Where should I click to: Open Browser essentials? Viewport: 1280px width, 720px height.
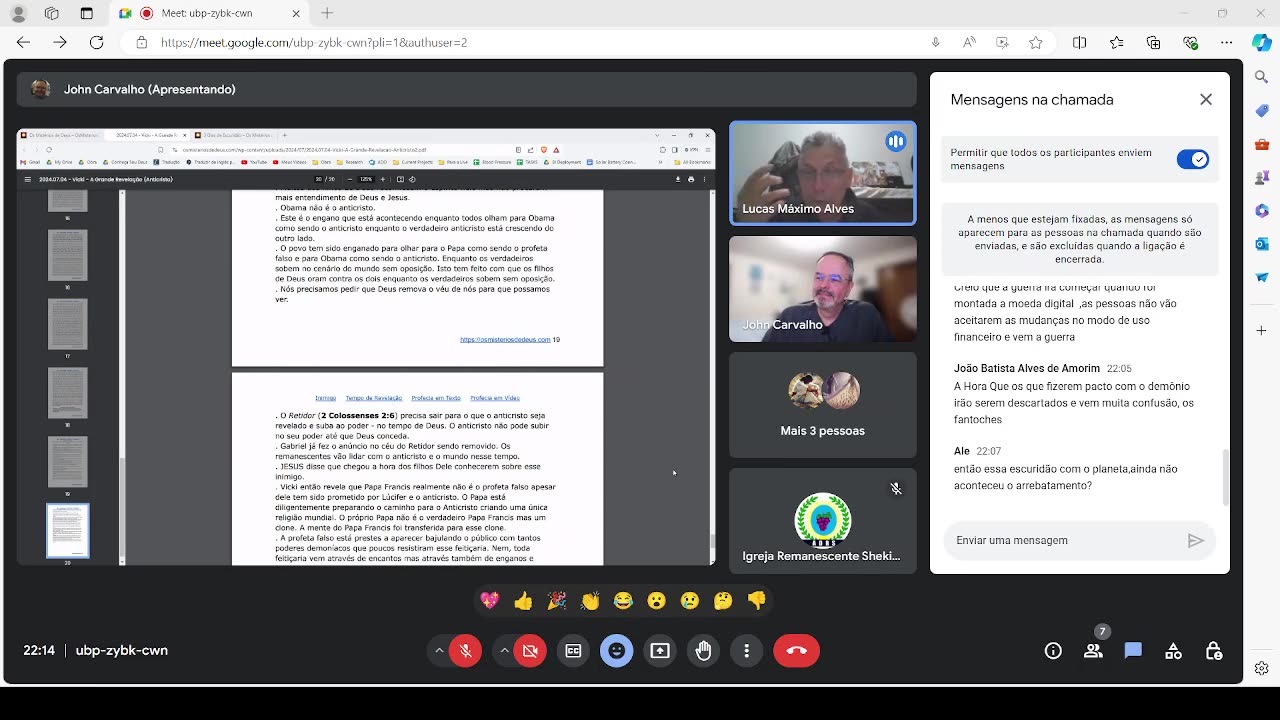pos(1190,42)
